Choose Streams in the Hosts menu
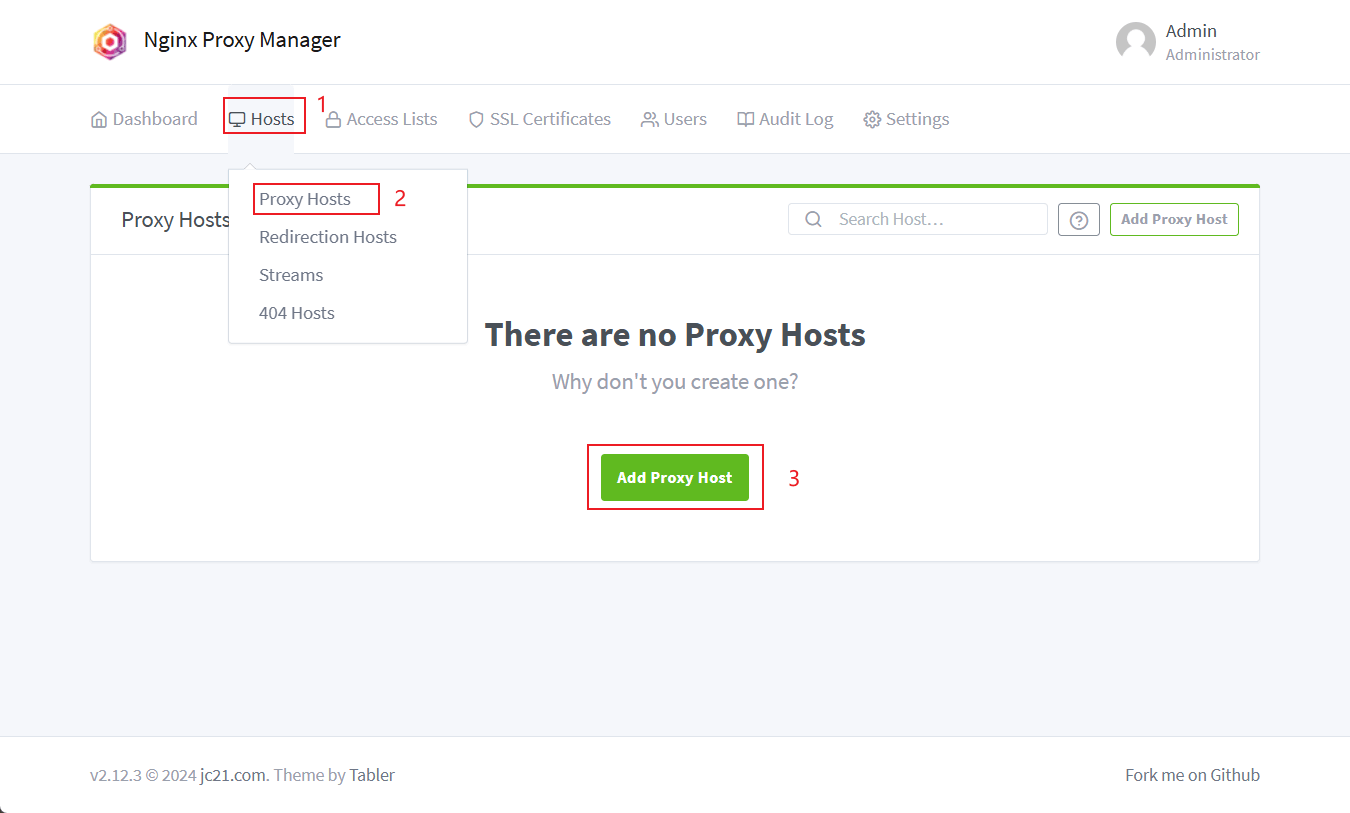This screenshot has width=1350, height=813. tap(291, 275)
